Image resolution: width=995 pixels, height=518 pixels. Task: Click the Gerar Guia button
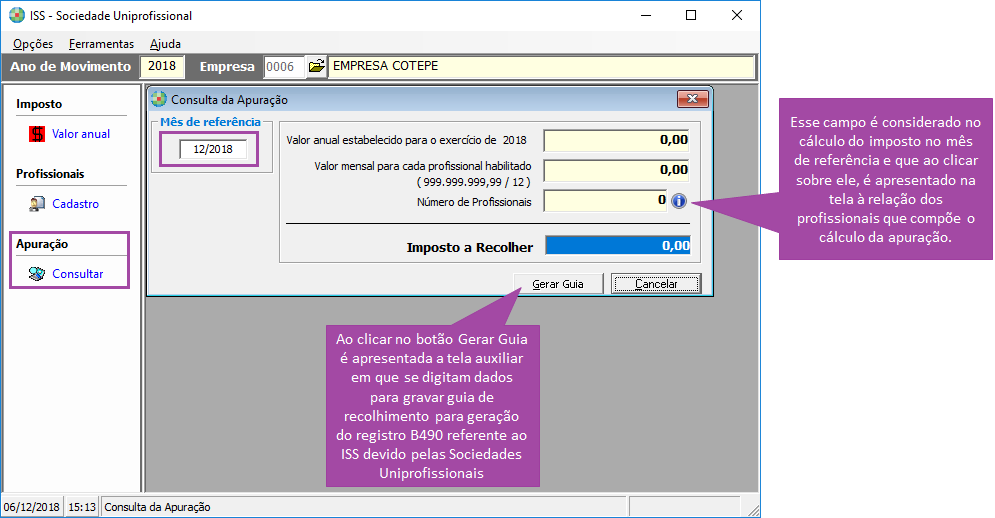pyautogui.click(x=558, y=284)
